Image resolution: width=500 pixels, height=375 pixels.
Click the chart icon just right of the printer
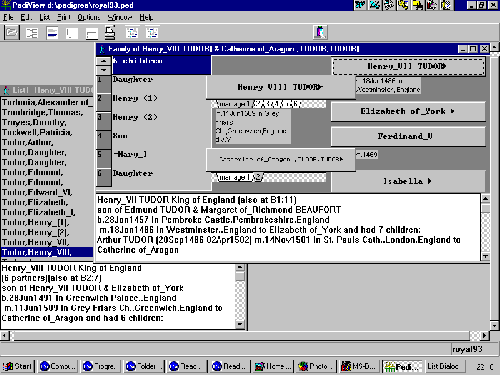coord(132,33)
